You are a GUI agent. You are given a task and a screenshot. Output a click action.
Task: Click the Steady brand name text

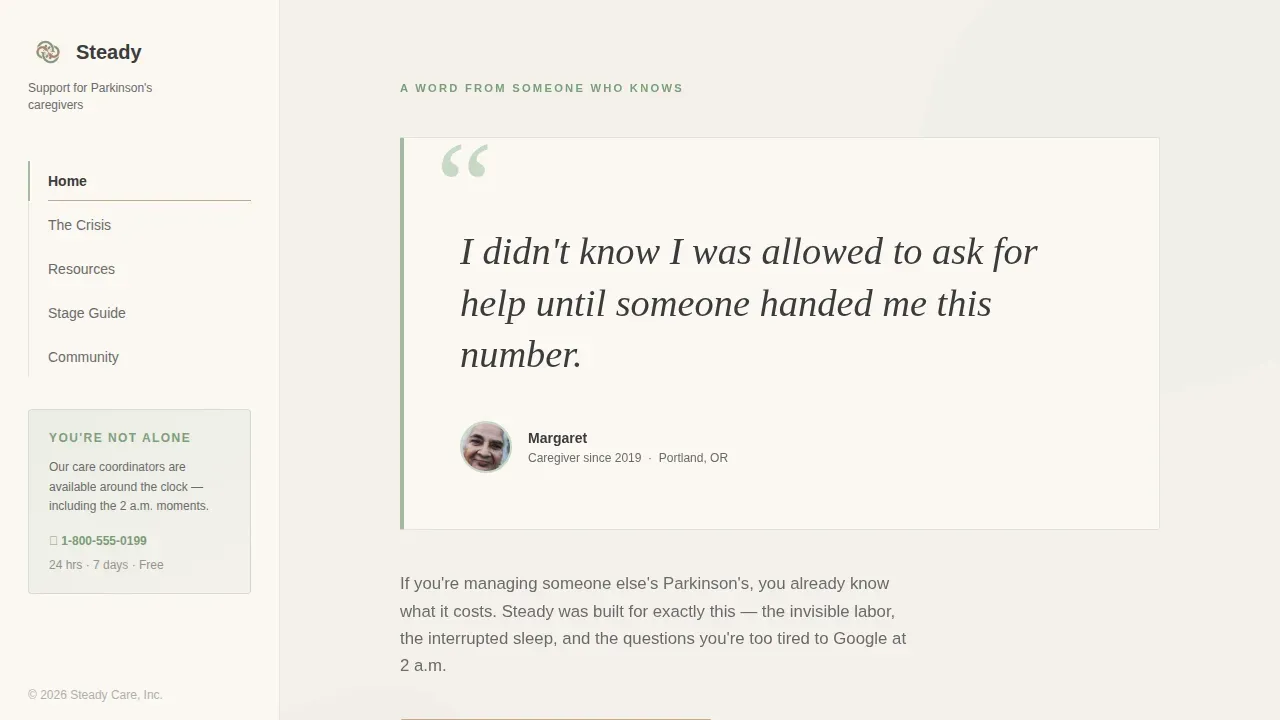109,52
